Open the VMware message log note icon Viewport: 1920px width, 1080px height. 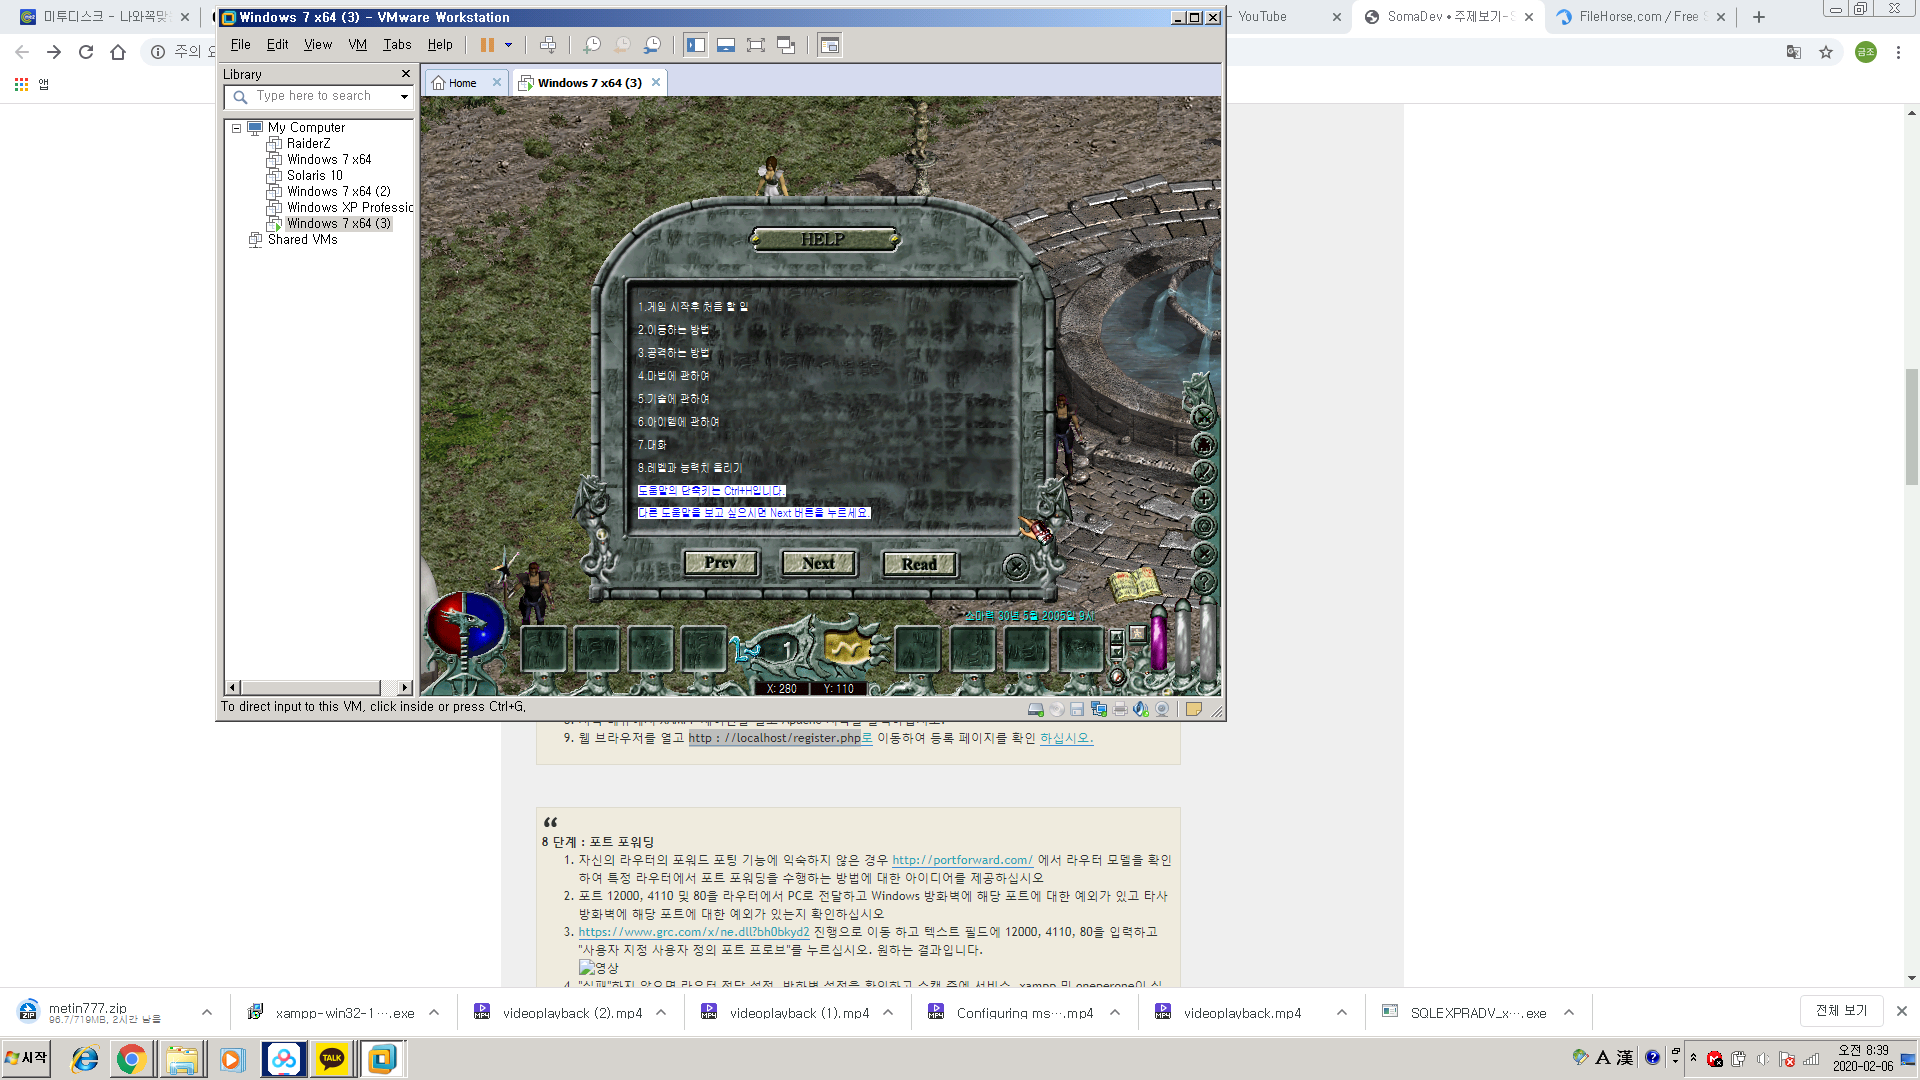tap(1193, 708)
